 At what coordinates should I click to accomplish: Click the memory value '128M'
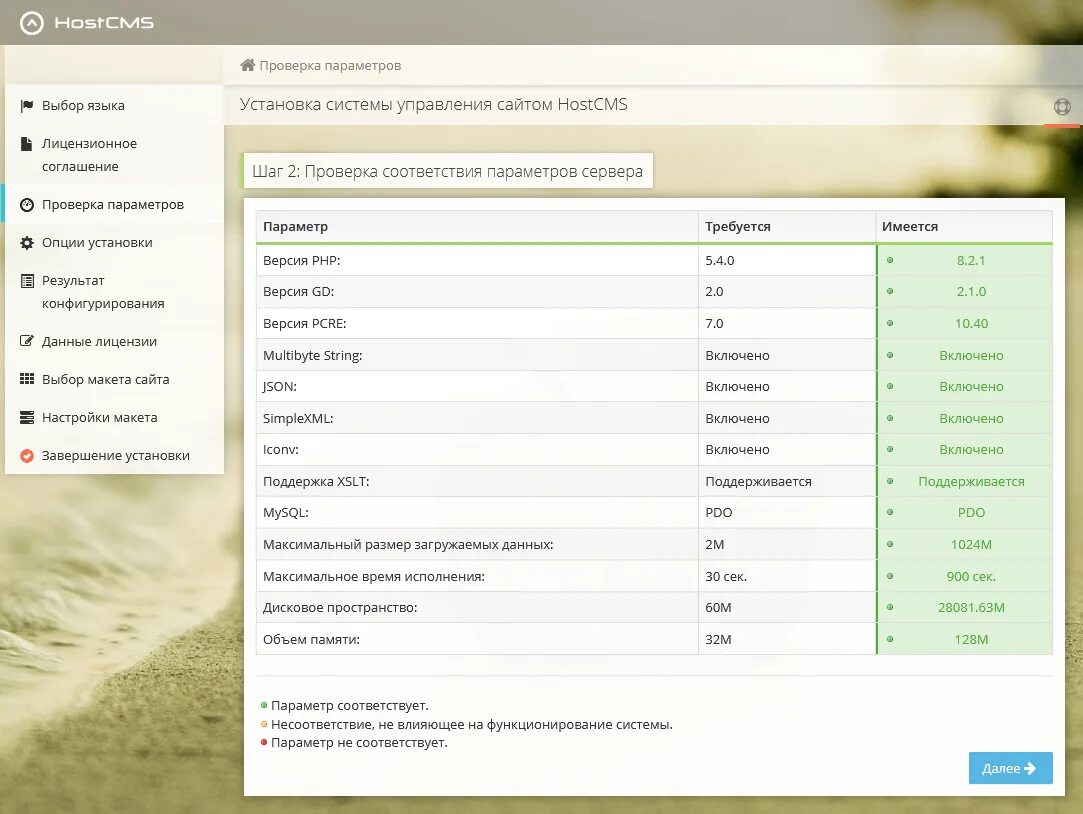click(971, 639)
